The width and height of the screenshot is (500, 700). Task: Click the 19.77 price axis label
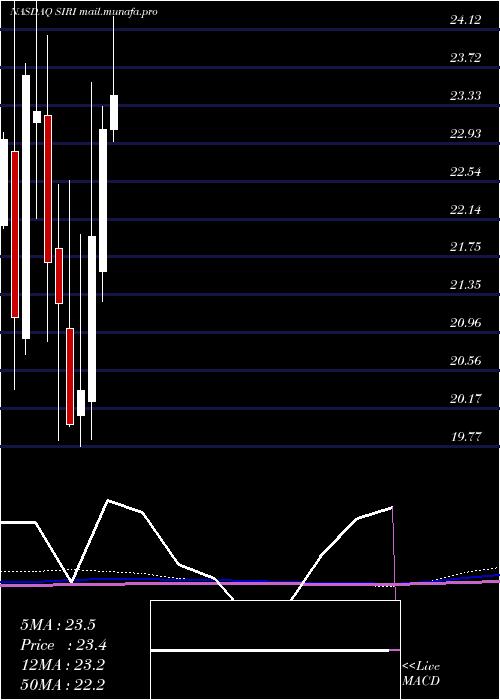[x=466, y=437]
